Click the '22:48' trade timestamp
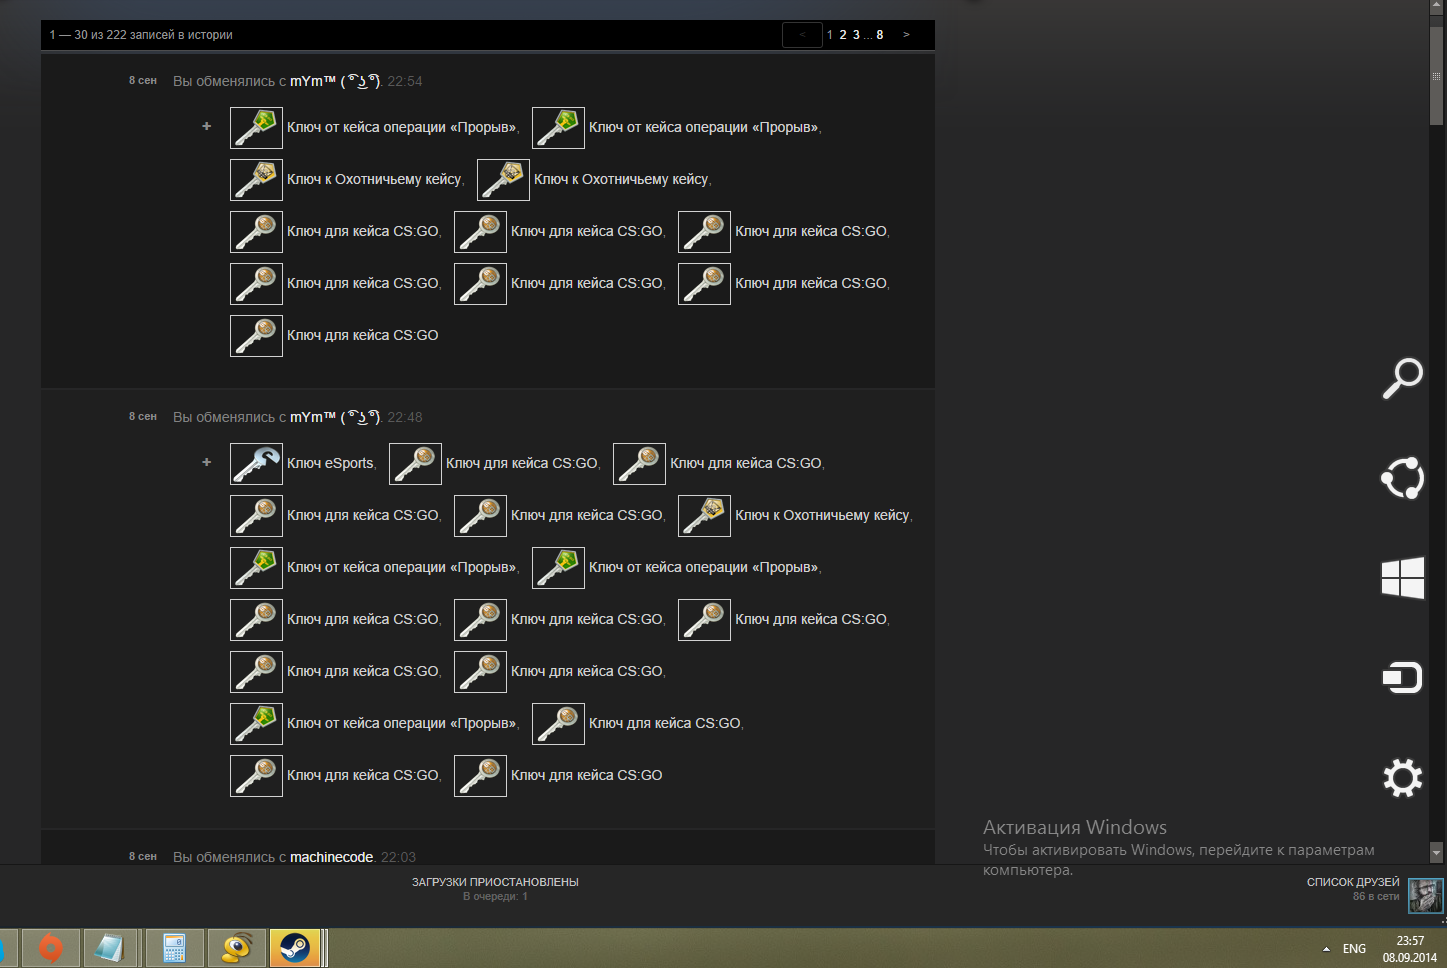1447x968 pixels. click(x=405, y=417)
